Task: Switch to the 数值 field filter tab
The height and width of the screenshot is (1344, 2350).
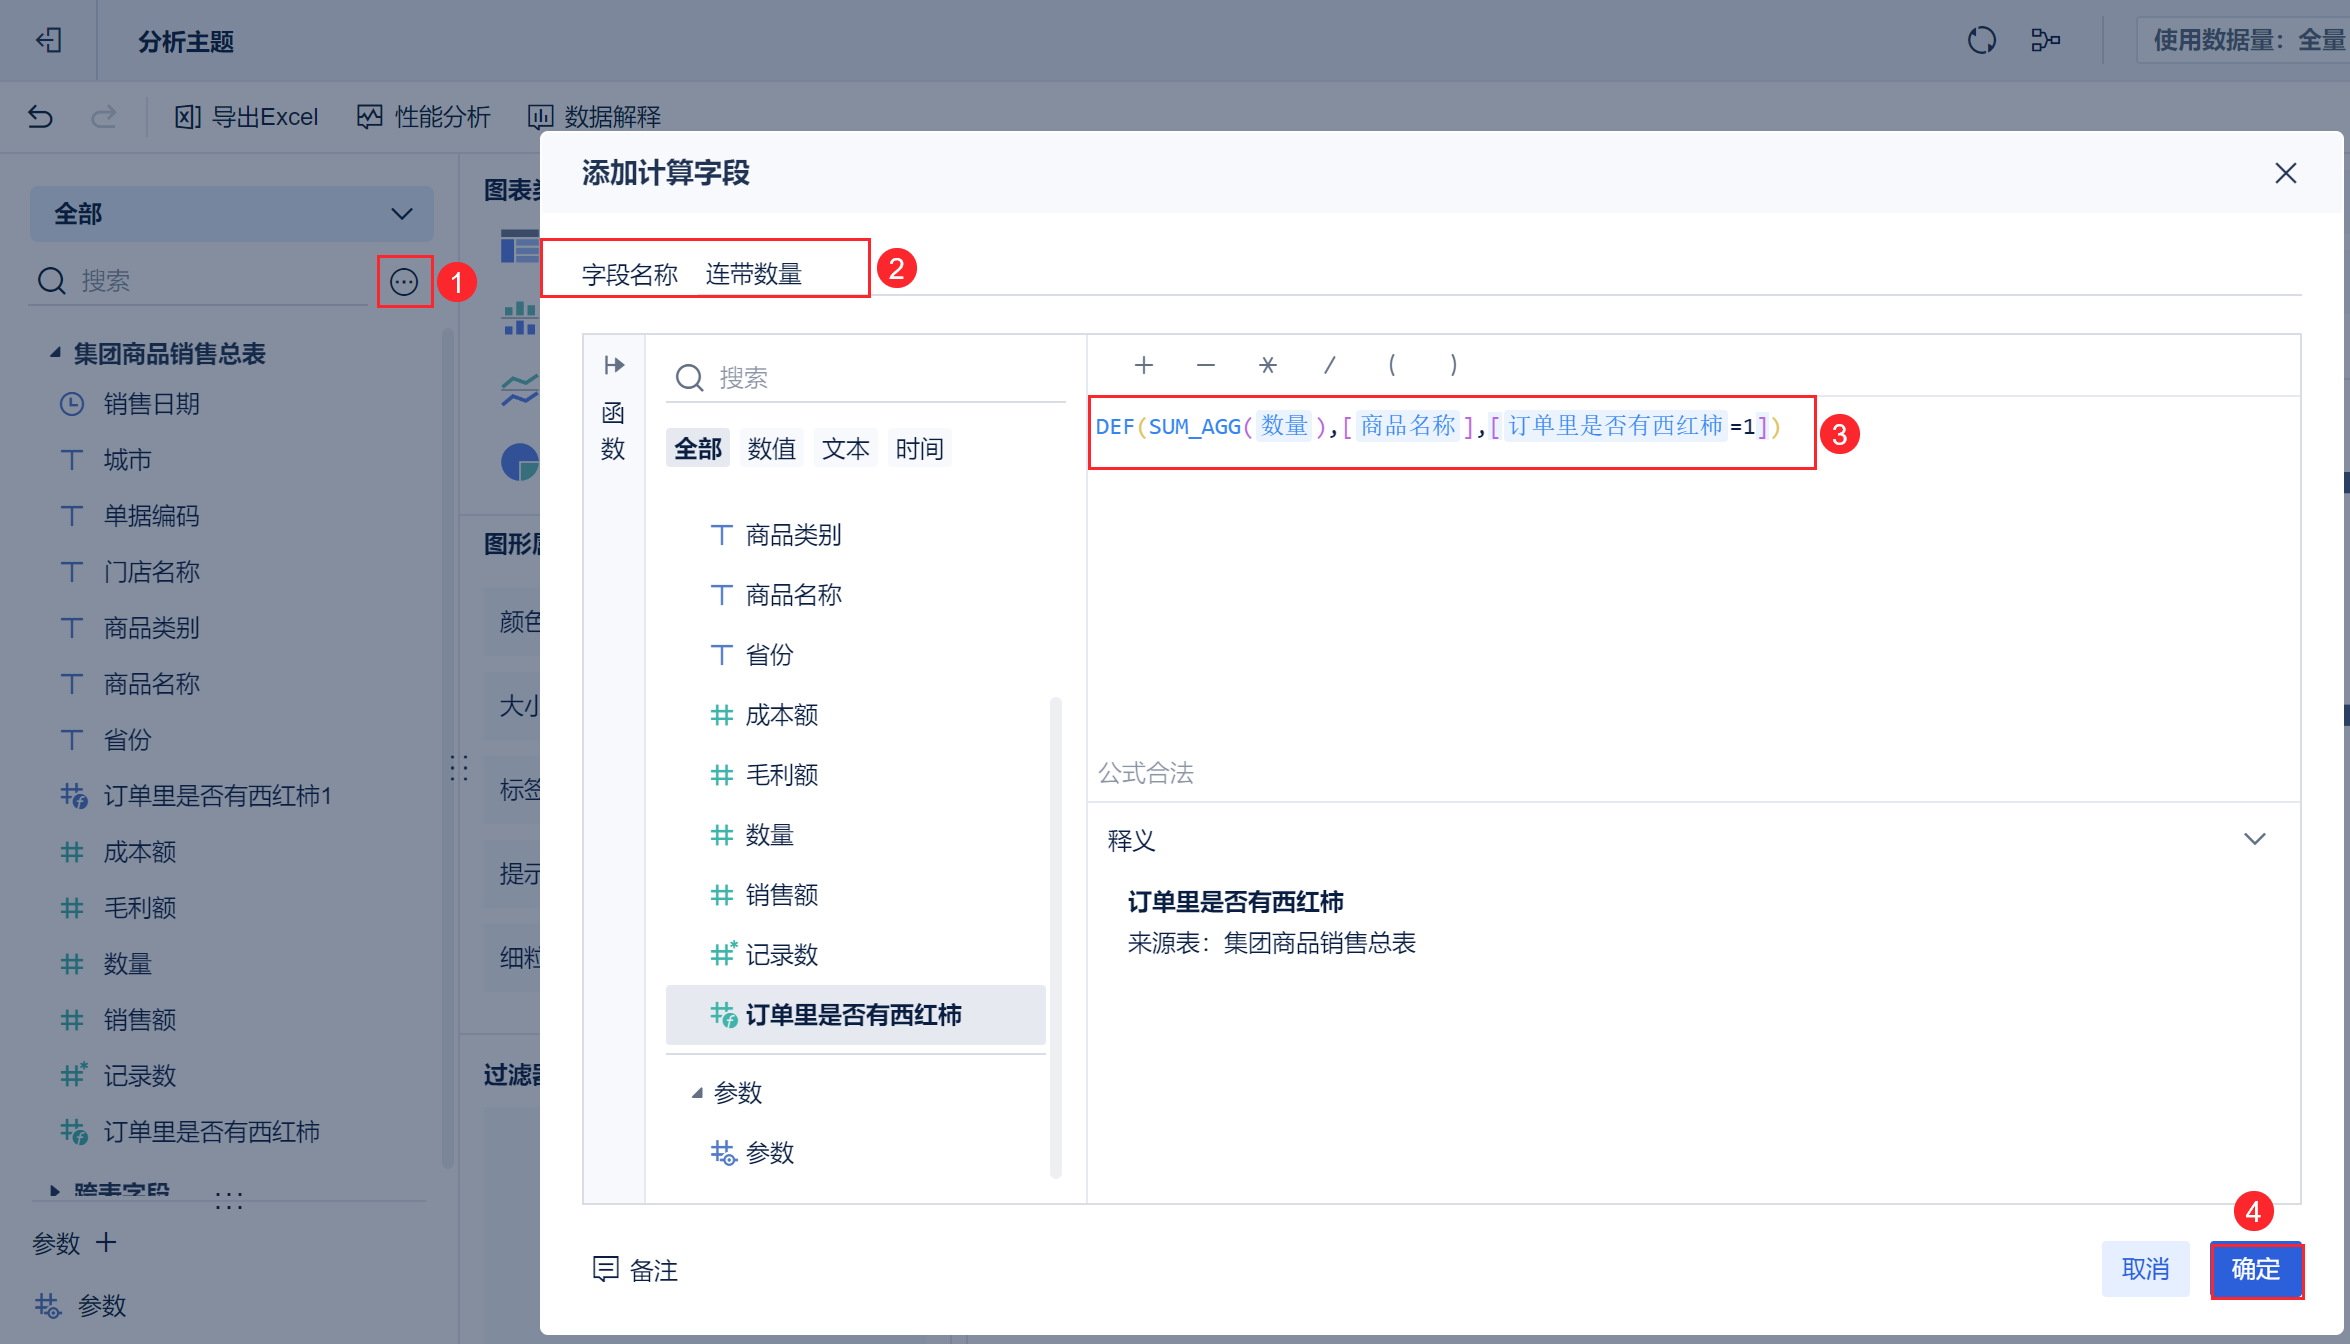Action: pos(771,449)
